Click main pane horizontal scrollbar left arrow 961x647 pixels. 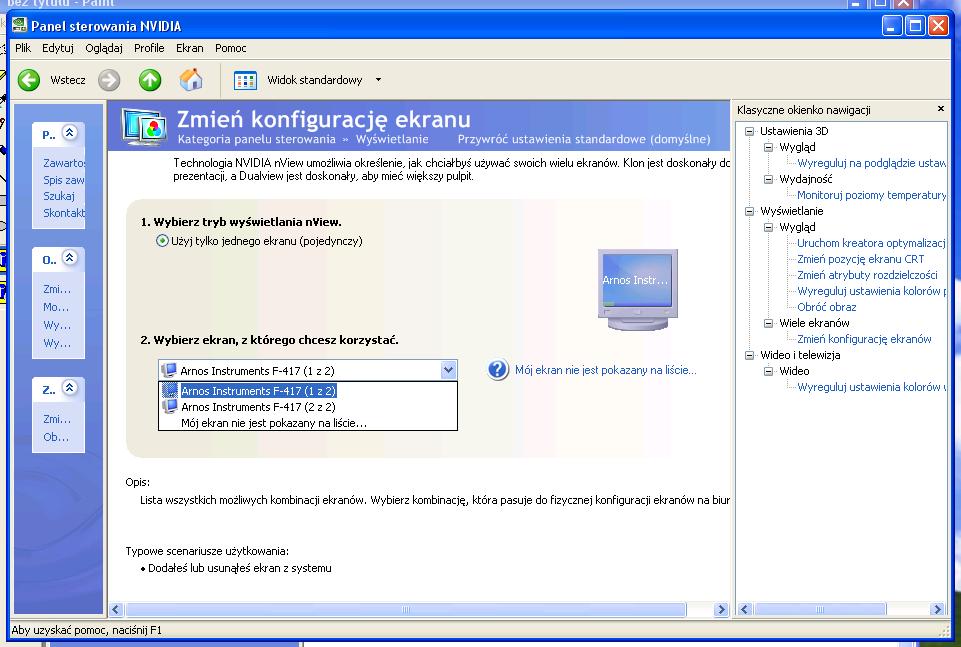click(116, 609)
